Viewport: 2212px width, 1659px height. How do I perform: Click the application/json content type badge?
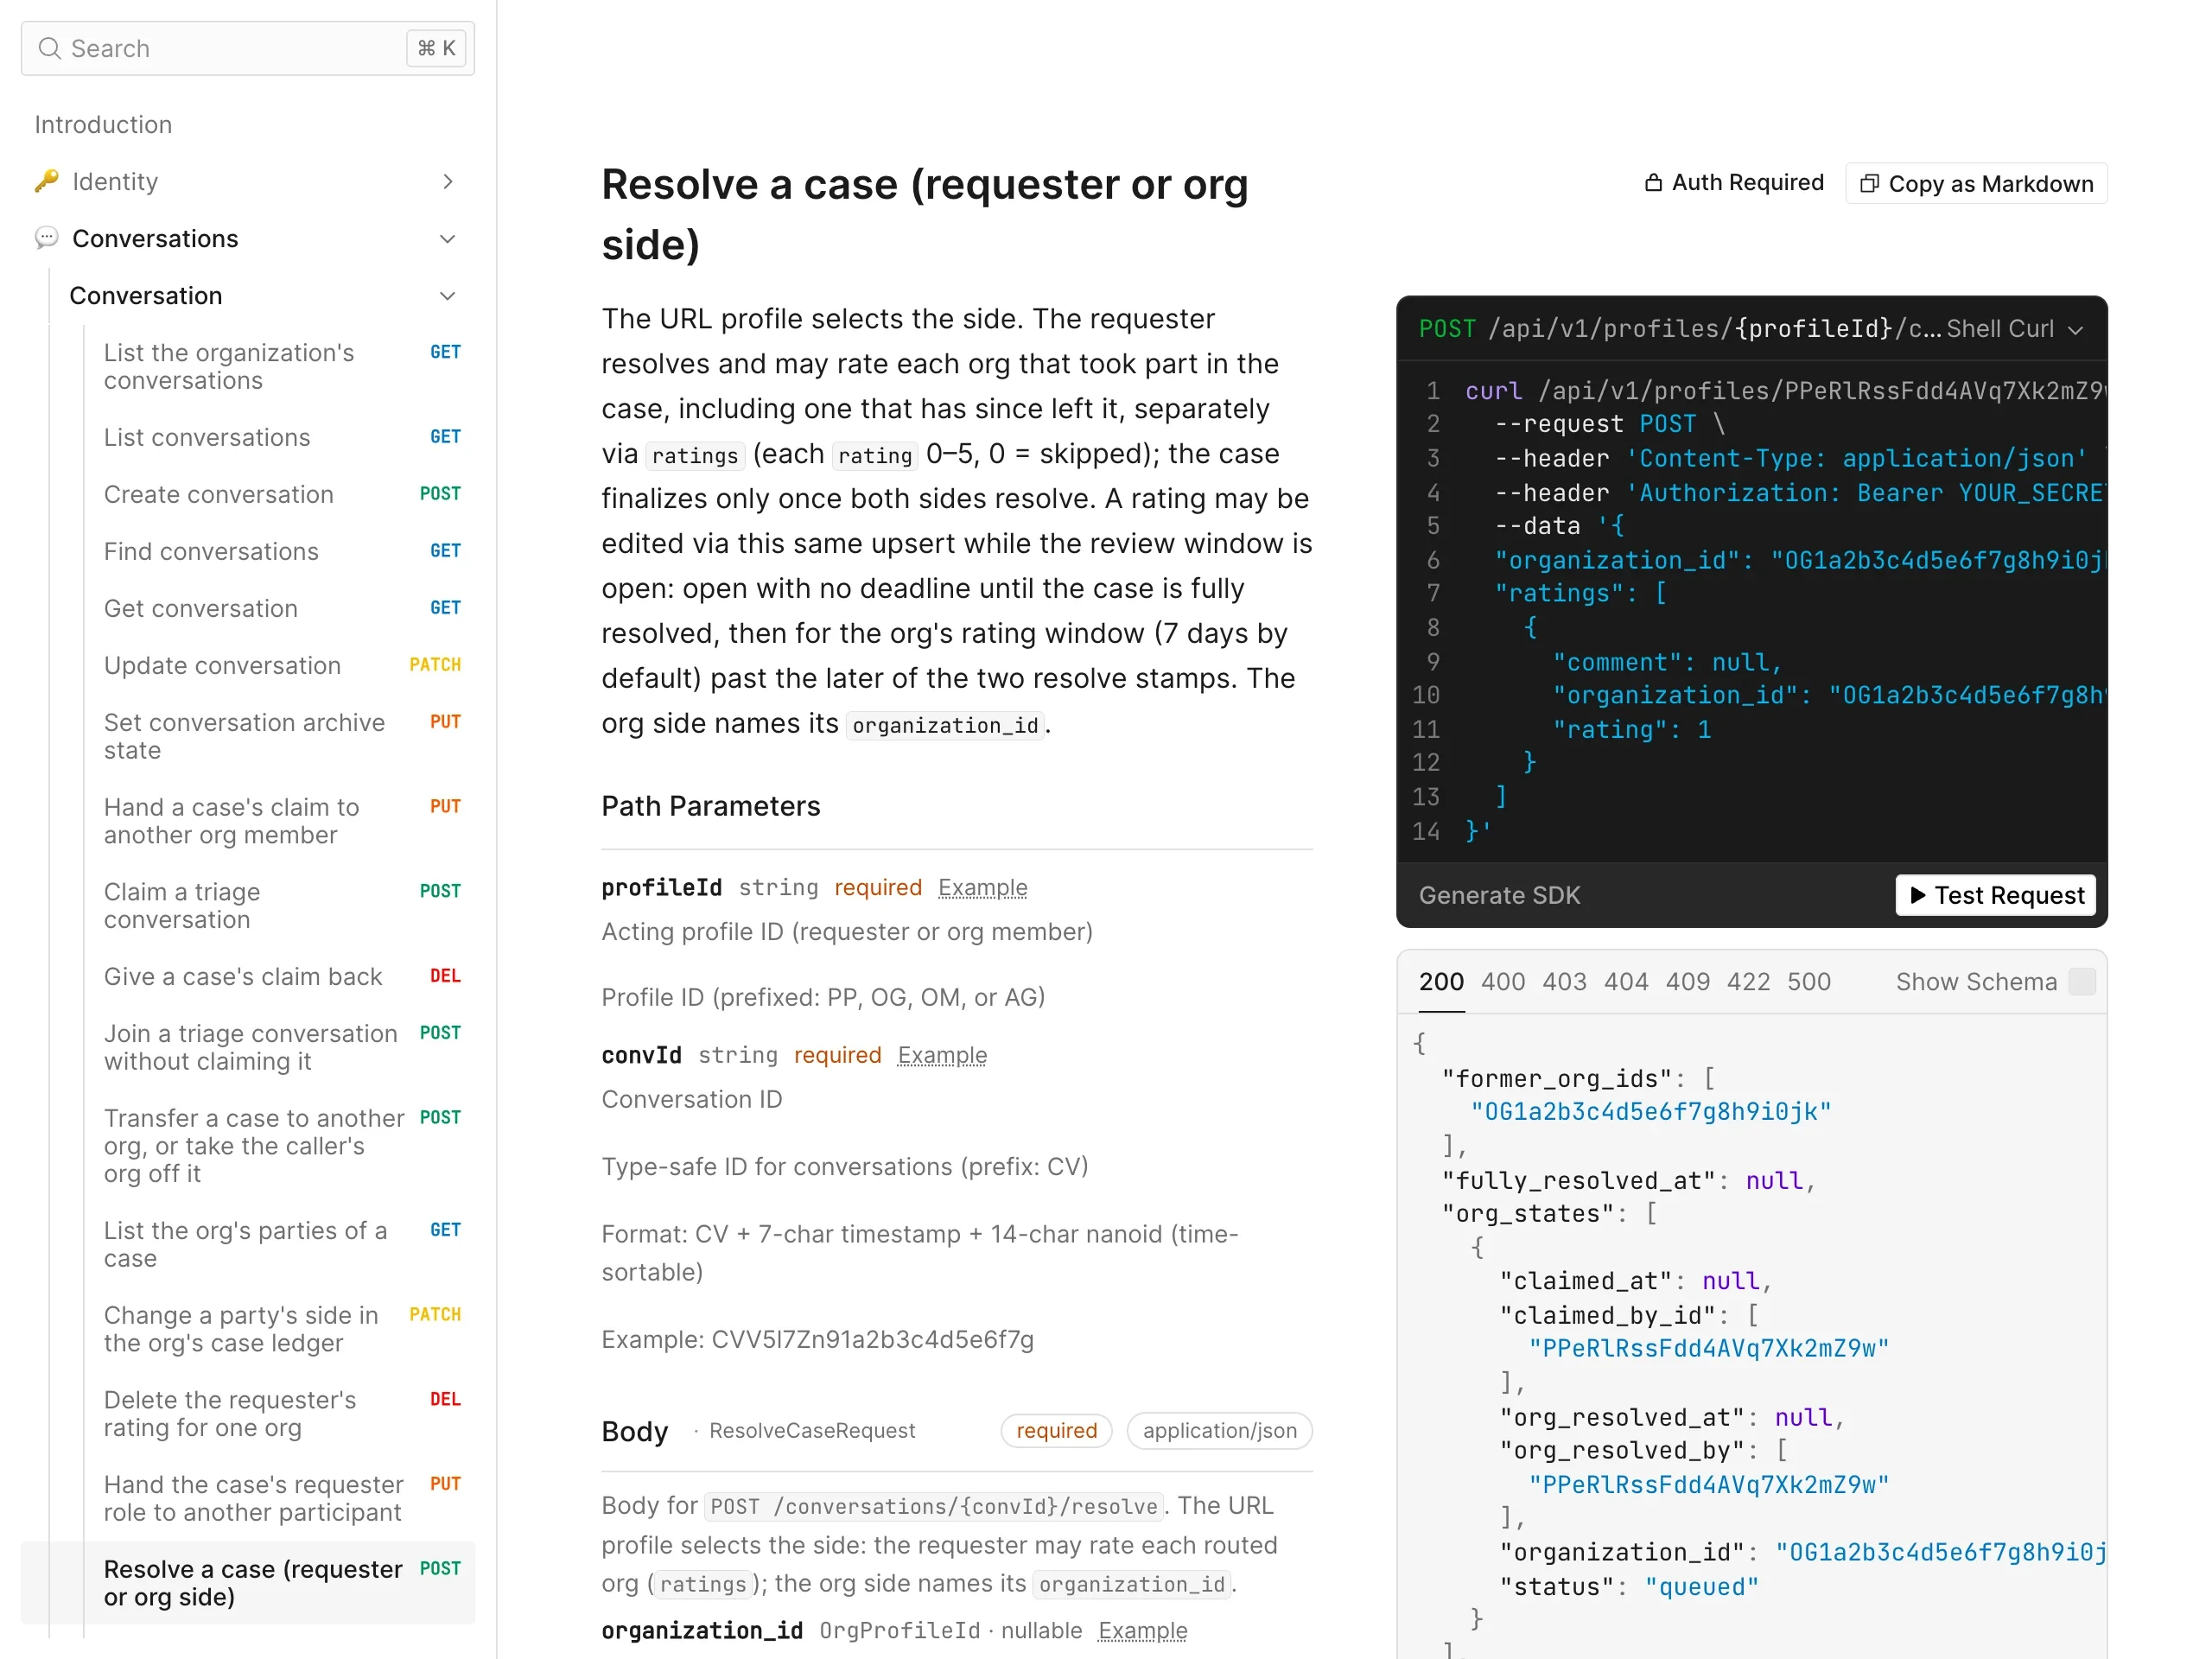(1219, 1431)
